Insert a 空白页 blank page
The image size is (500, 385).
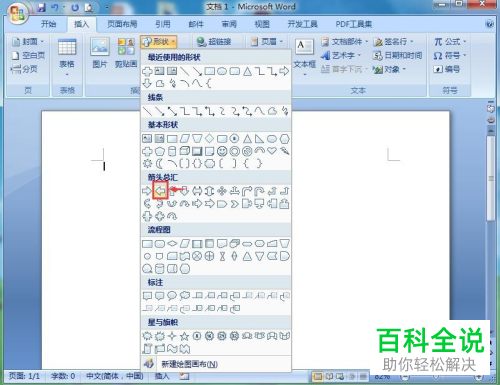pos(28,55)
